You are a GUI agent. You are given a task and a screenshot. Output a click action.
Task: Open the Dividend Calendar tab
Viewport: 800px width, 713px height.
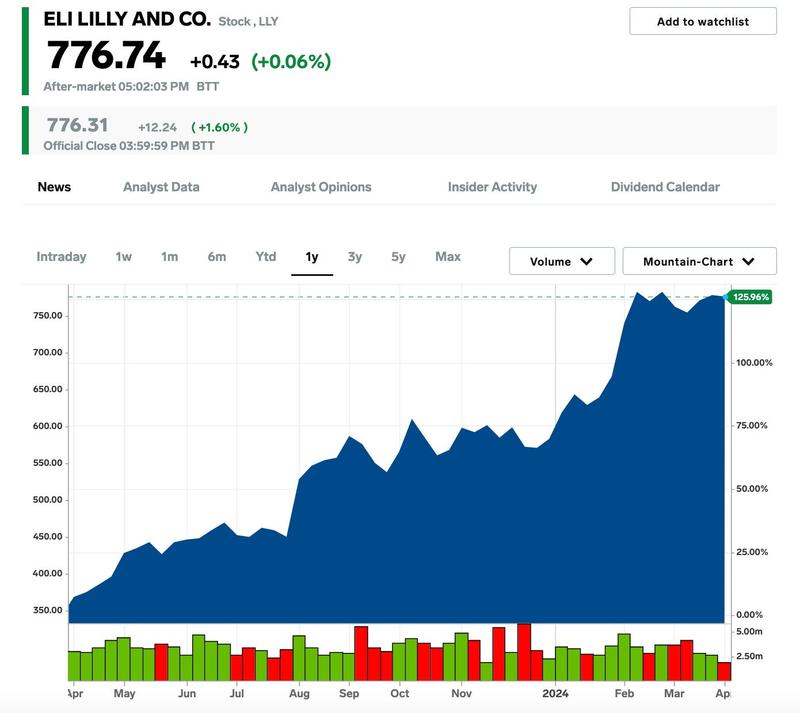click(665, 187)
